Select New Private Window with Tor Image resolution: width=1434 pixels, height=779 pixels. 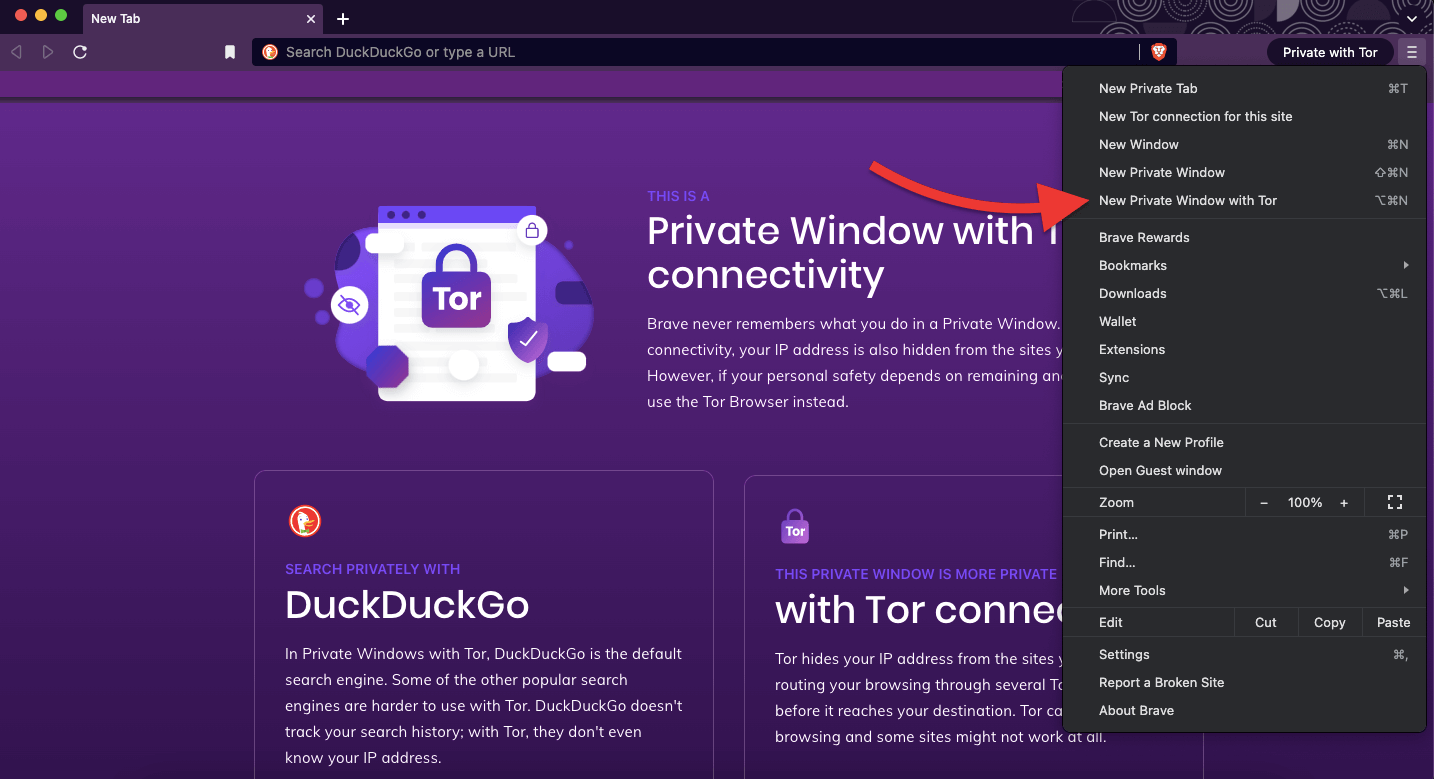pos(1188,200)
